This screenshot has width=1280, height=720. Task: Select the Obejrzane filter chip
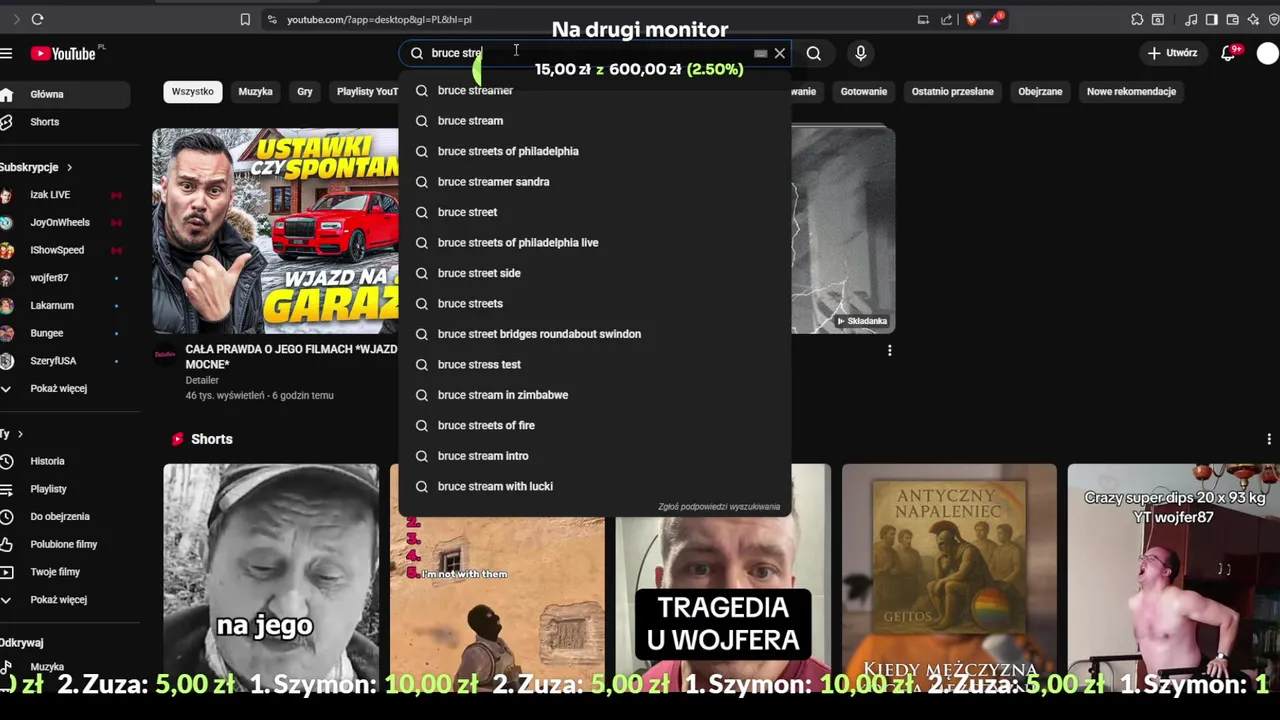[1040, 91]
